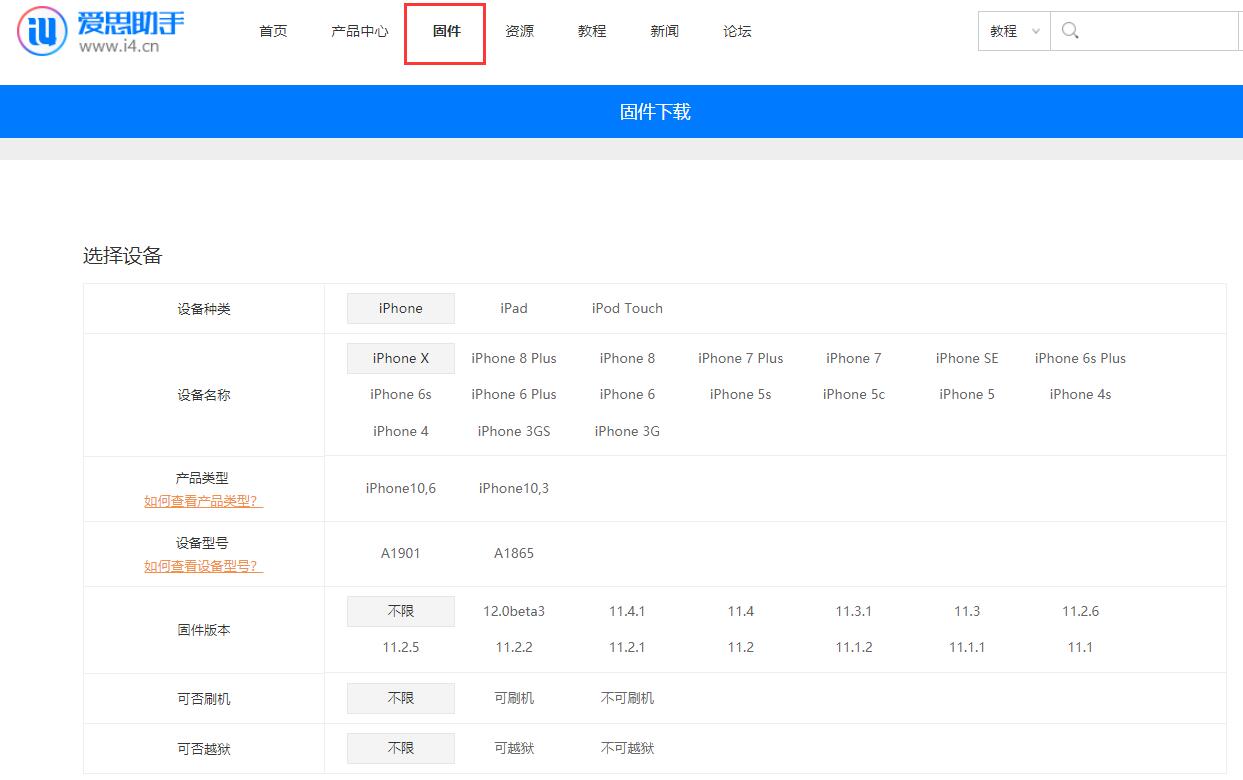
Task: Select iPad as the device type
Action: coord(513,308)
